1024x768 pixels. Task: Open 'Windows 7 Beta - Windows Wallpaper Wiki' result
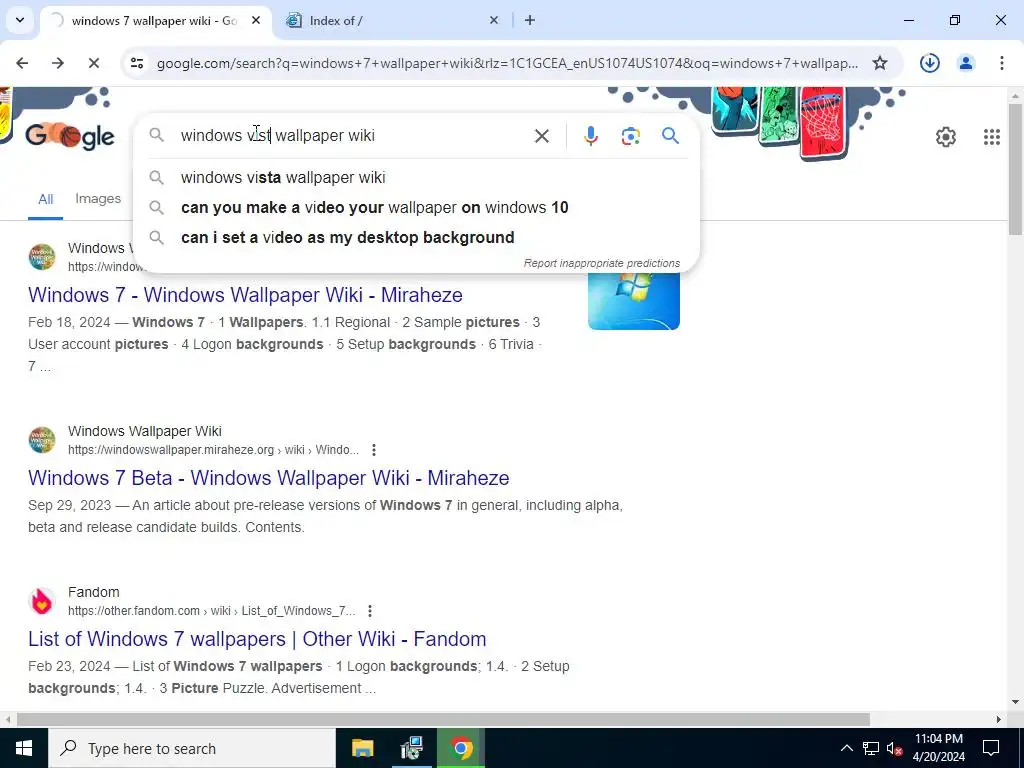tap(268, 477)
